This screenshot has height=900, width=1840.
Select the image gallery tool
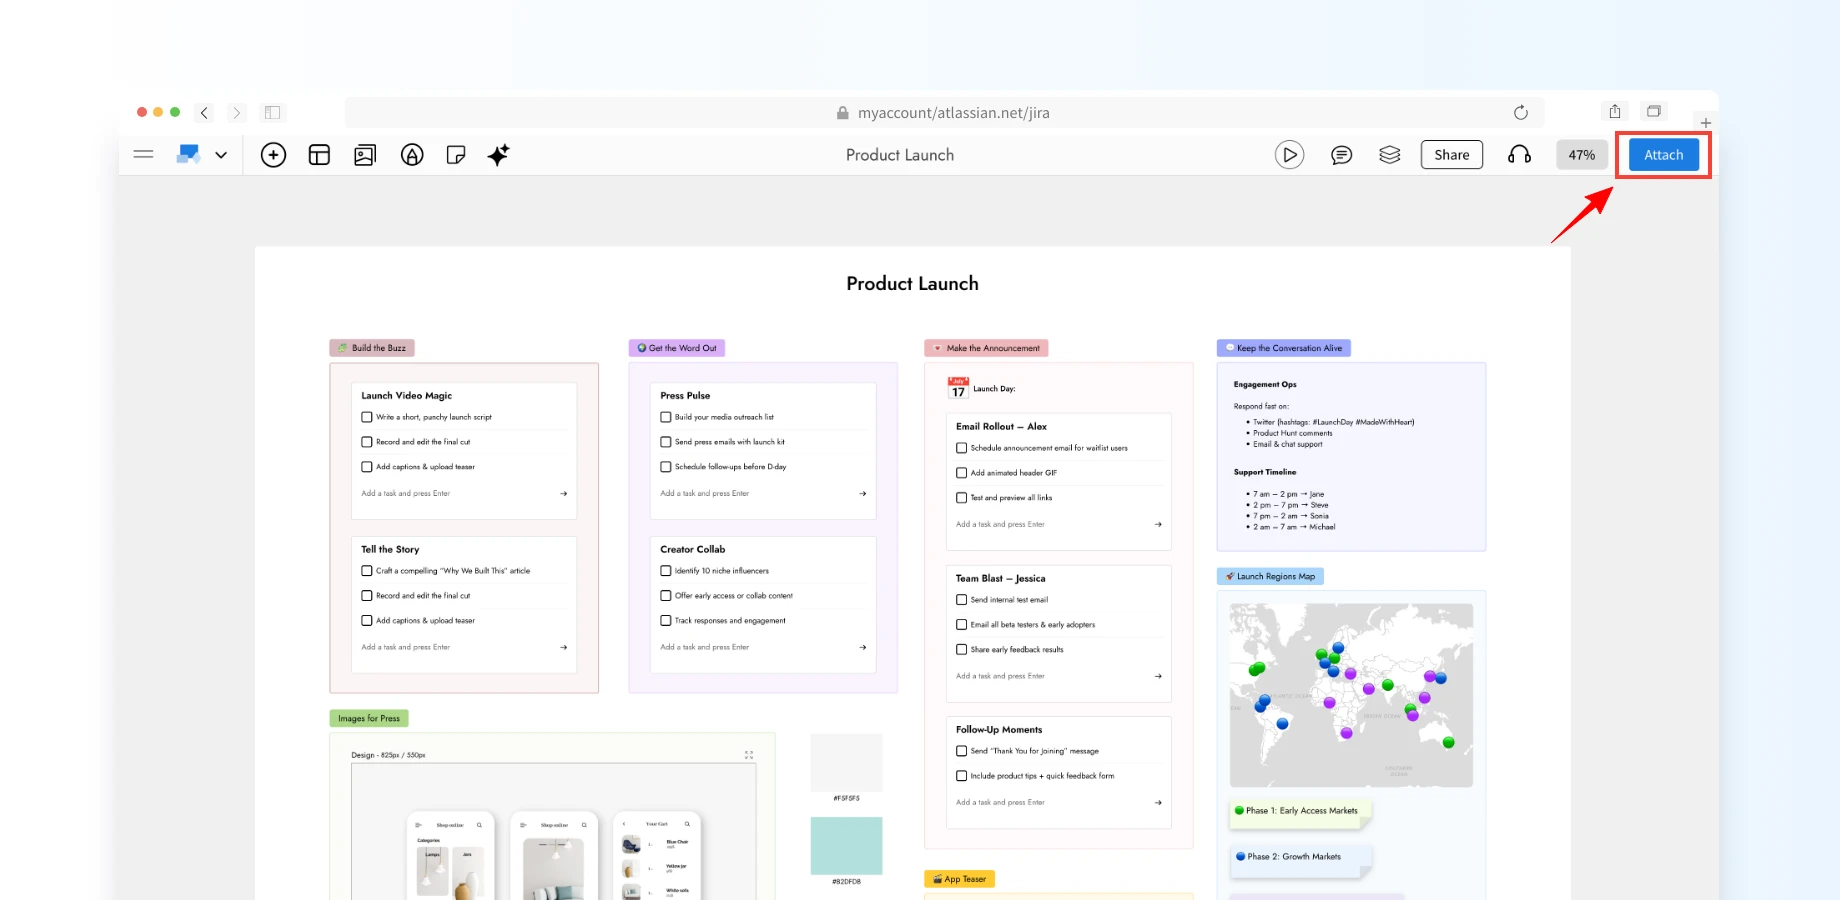365,155
